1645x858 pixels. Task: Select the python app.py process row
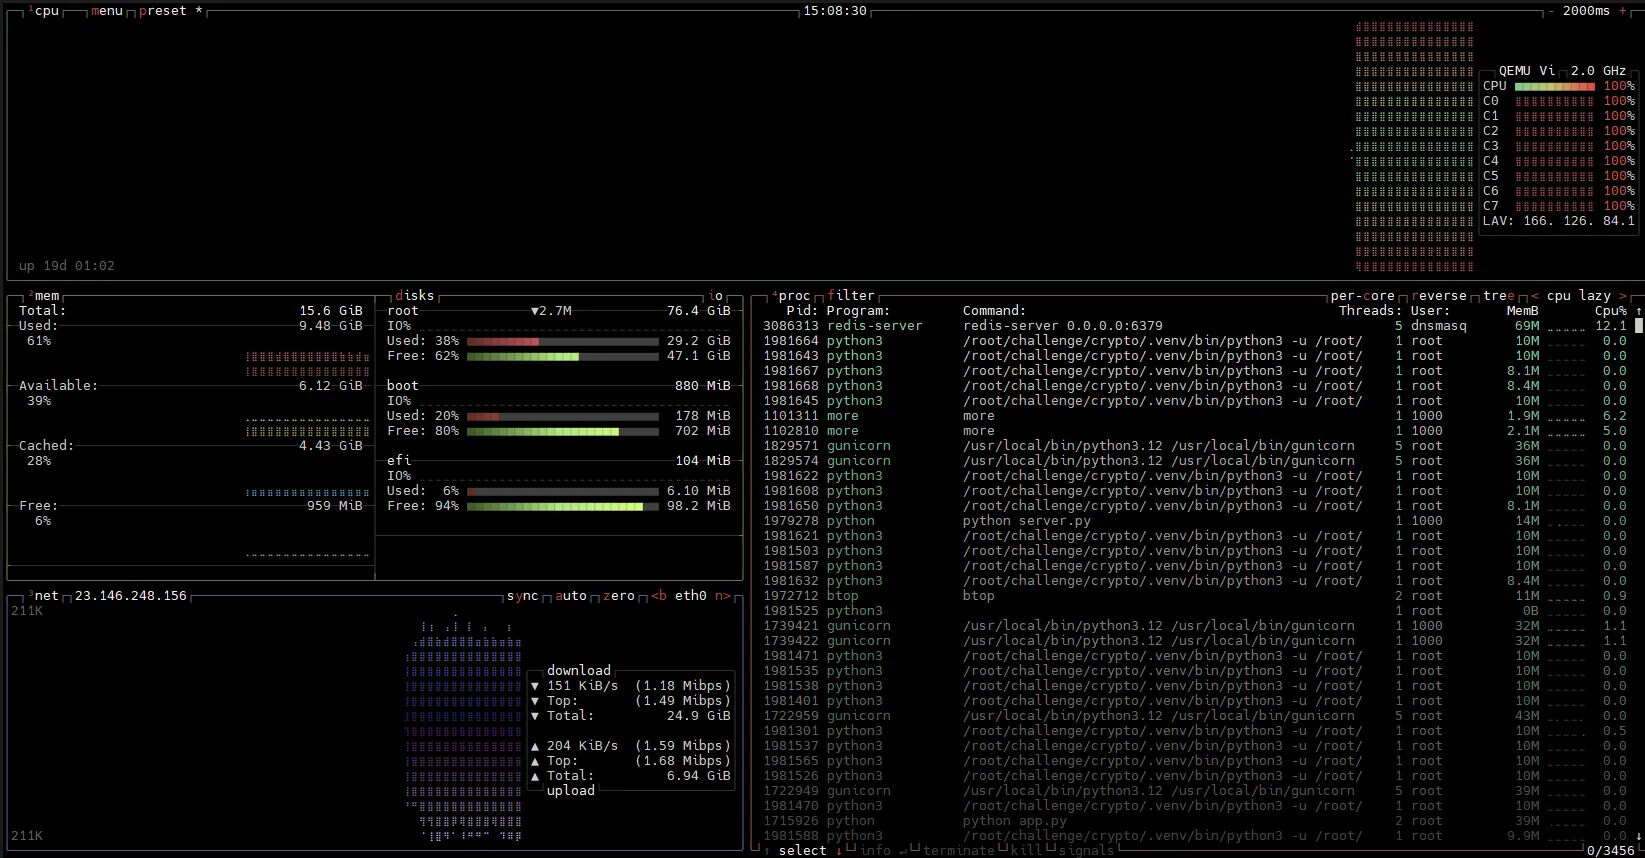pos(1195,821)
